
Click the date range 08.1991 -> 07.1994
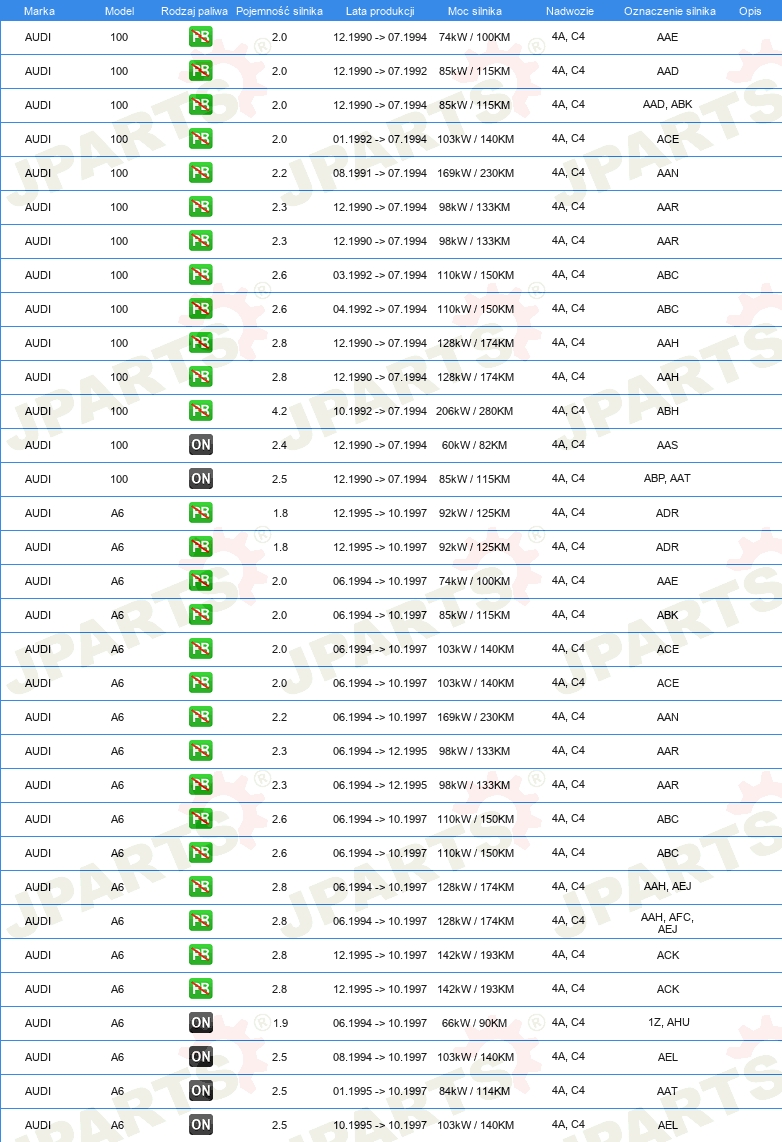pyautogui.click(x=380, y=173)
